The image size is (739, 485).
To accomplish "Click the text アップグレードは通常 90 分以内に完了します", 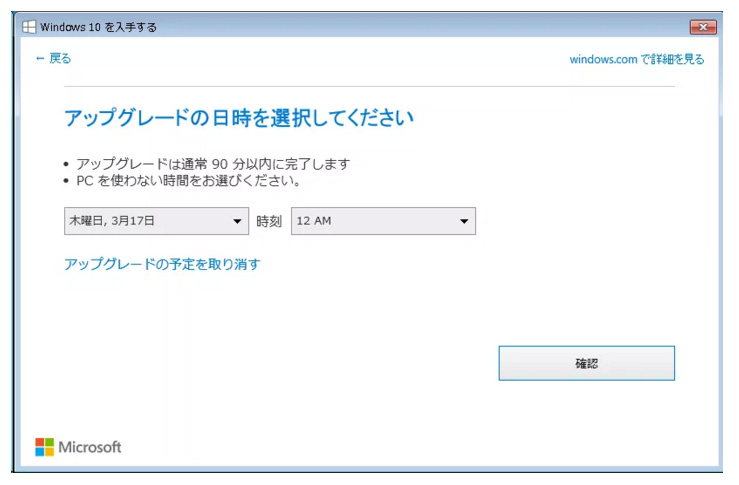I will [x=213, y=164].
